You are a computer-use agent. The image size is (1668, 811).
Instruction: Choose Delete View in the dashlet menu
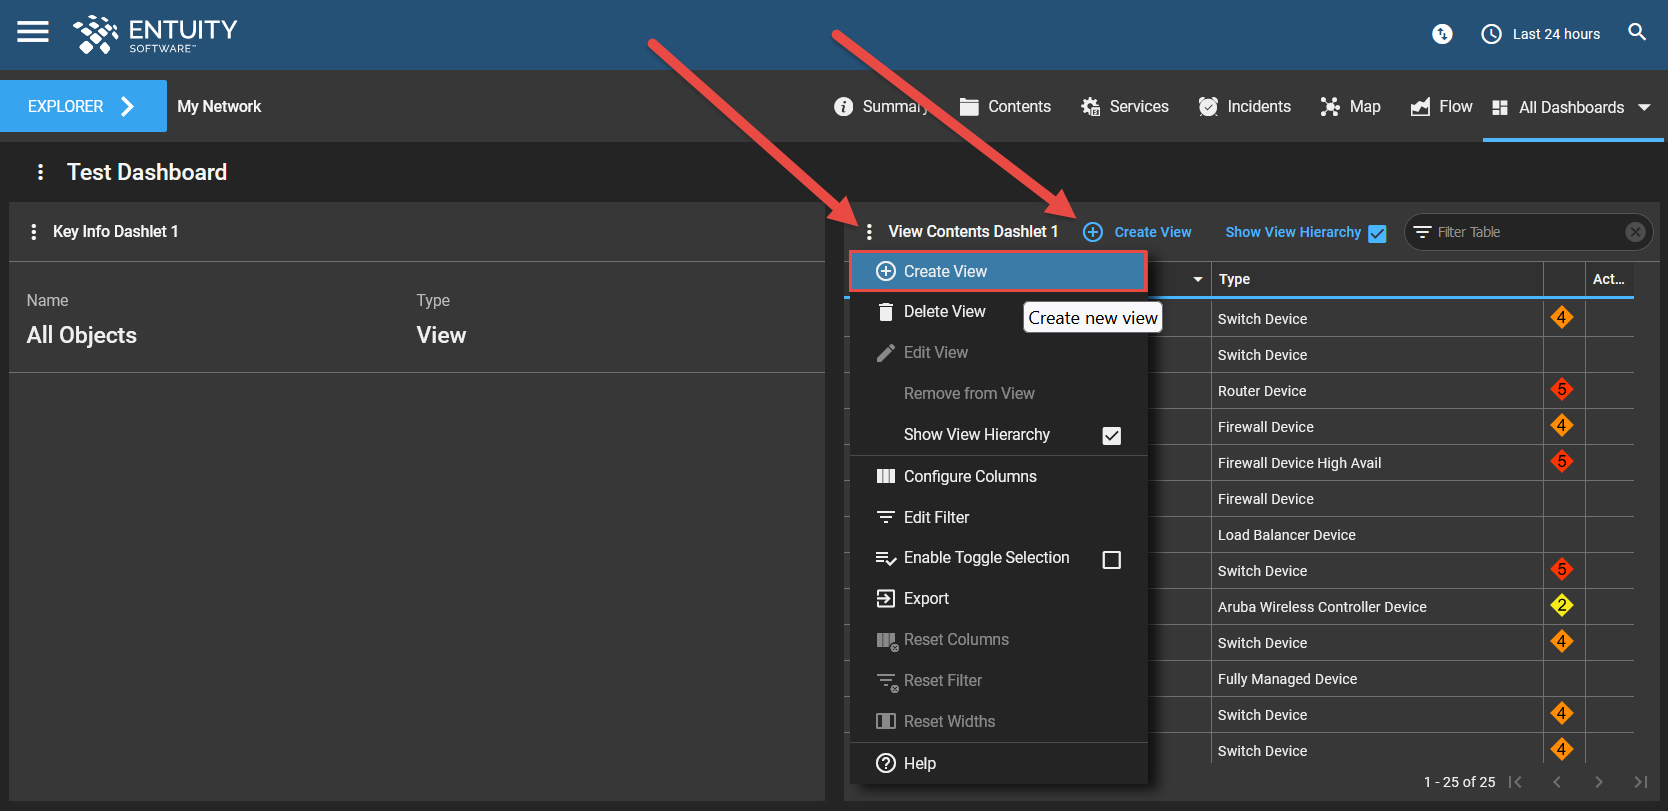pyautogui.click(x=998, y=312)
